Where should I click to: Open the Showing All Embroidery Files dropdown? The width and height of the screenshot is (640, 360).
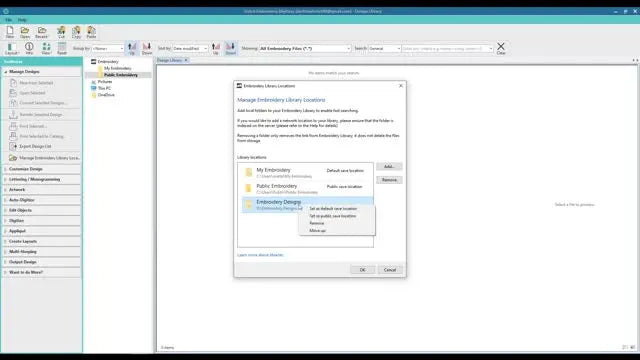click(305, 49)
